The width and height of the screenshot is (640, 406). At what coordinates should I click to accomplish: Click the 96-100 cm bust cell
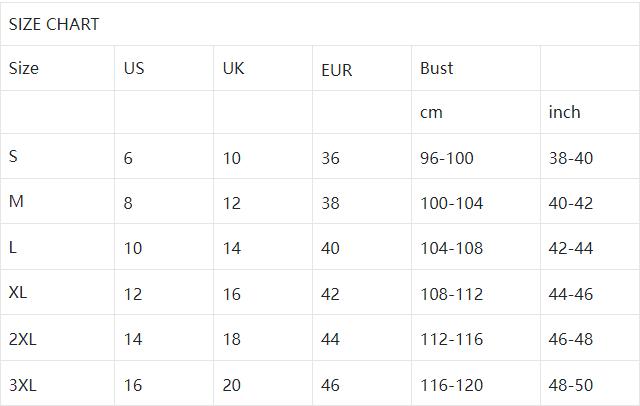click(x=447, y=158)
